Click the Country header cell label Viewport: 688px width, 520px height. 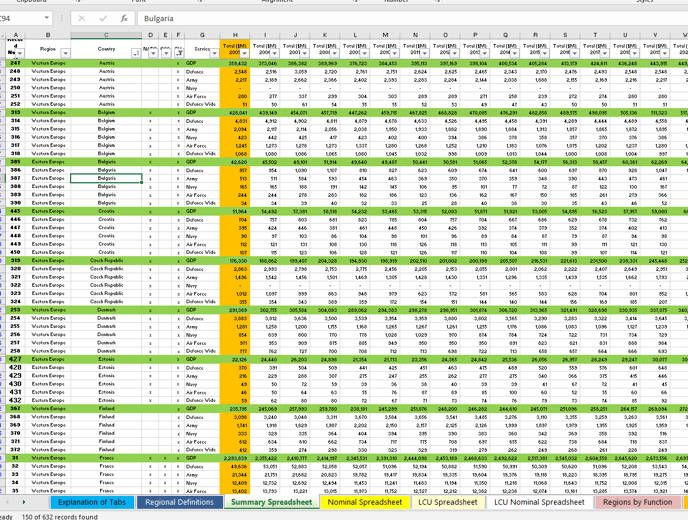click(x=106, y=49)
